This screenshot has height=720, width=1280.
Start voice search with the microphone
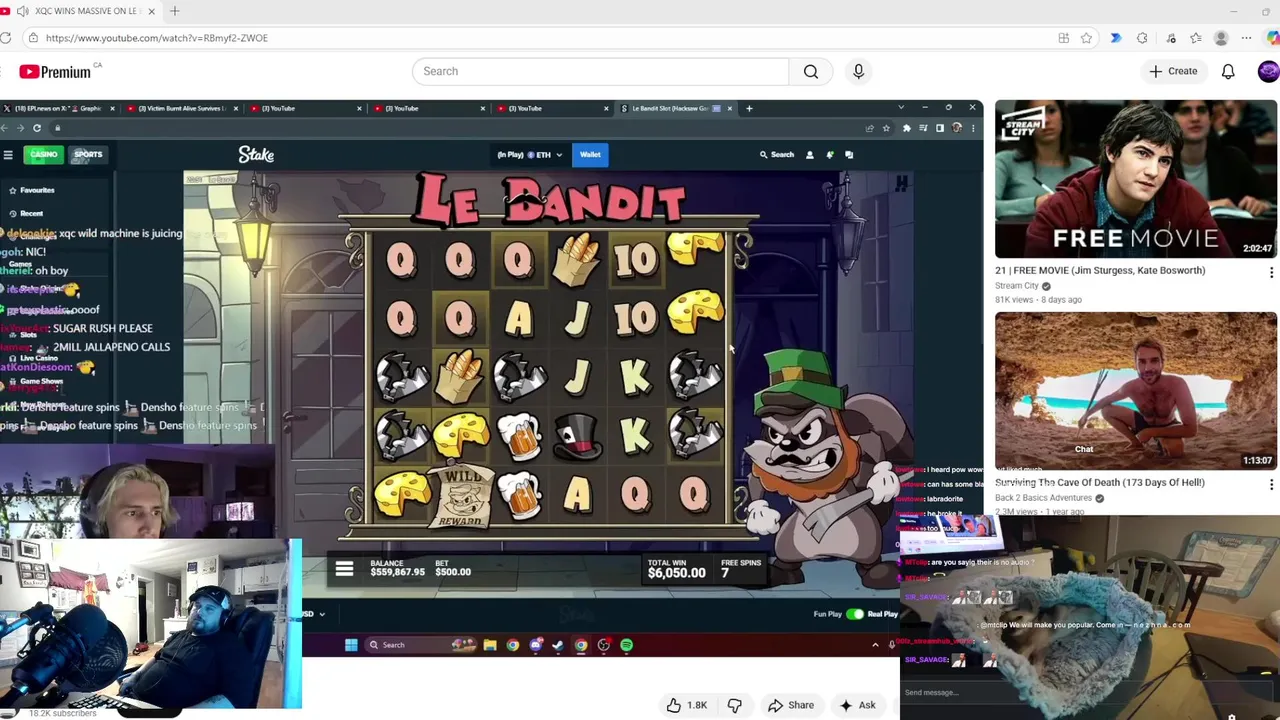point(858,71)
